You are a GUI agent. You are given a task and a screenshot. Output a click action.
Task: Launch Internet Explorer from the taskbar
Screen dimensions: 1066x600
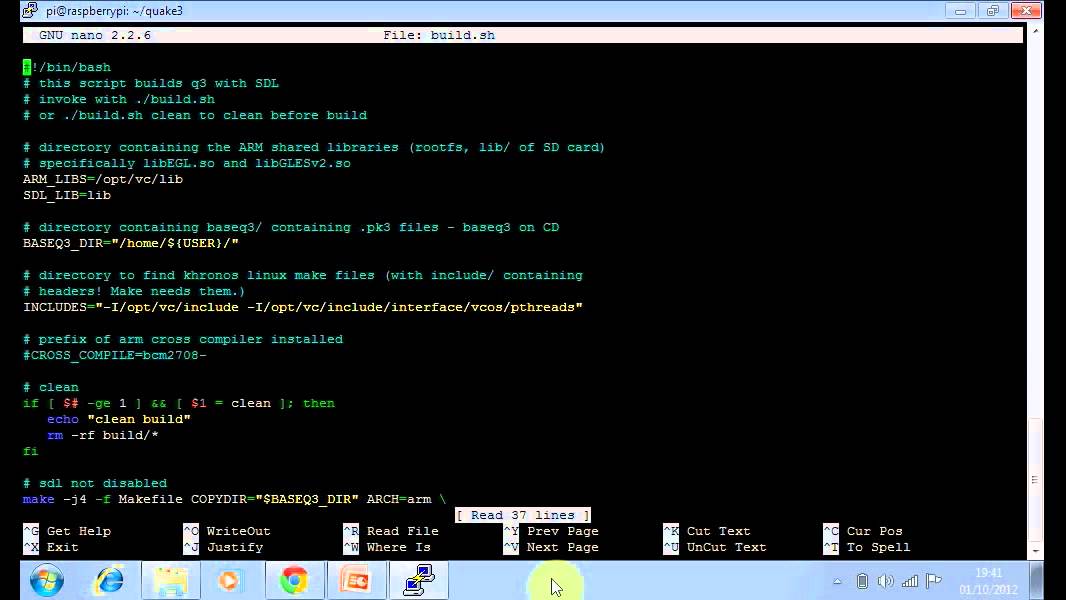point(109,580)
